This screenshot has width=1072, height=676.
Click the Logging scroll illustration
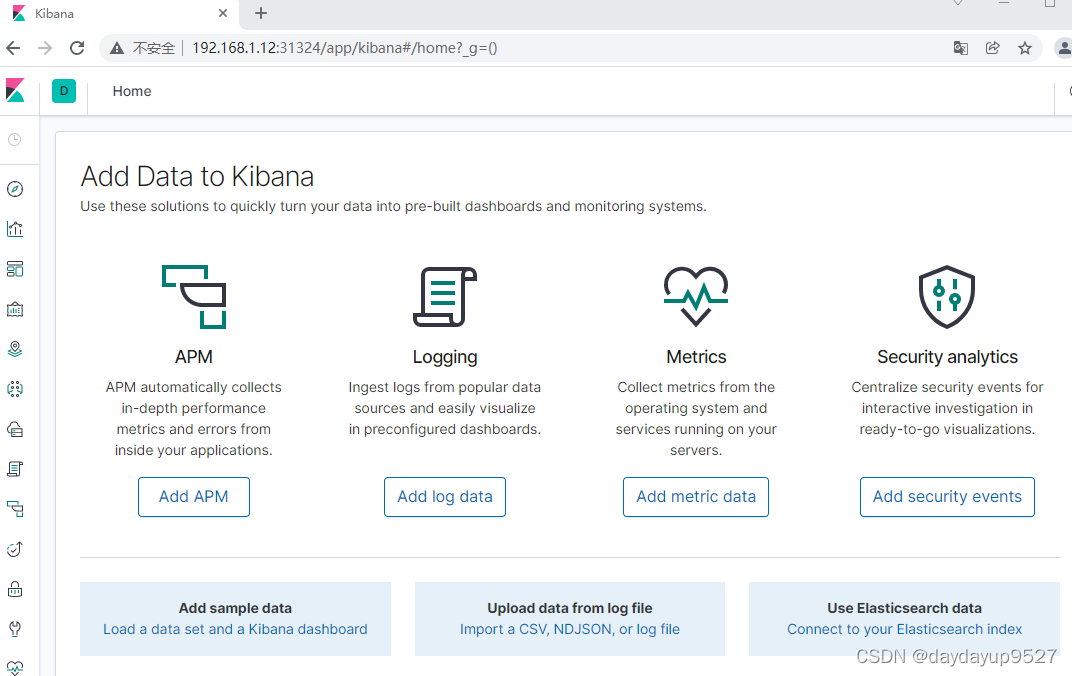click(x=445, y=297)
